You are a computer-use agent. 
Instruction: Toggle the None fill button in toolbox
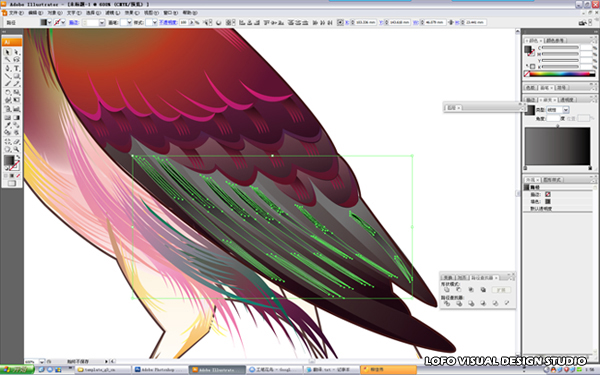tap(18, 176)
